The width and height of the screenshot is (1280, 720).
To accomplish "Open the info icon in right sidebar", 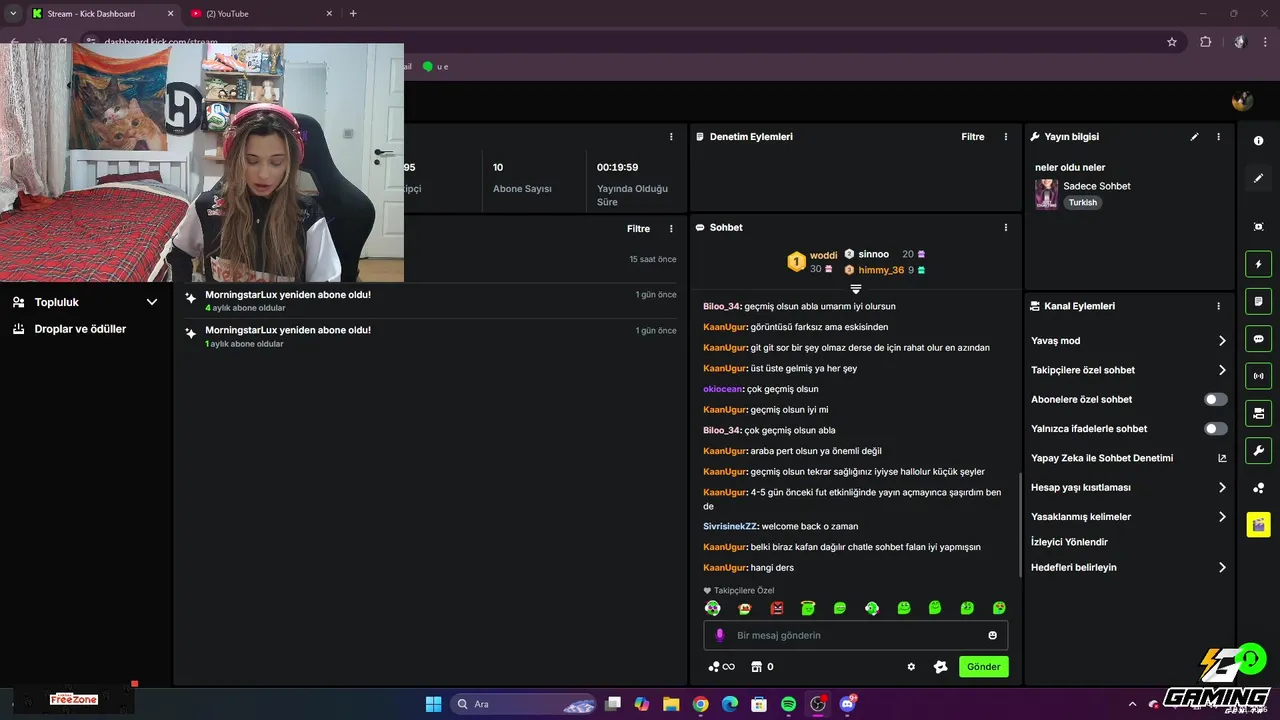I will [1258, 141].
